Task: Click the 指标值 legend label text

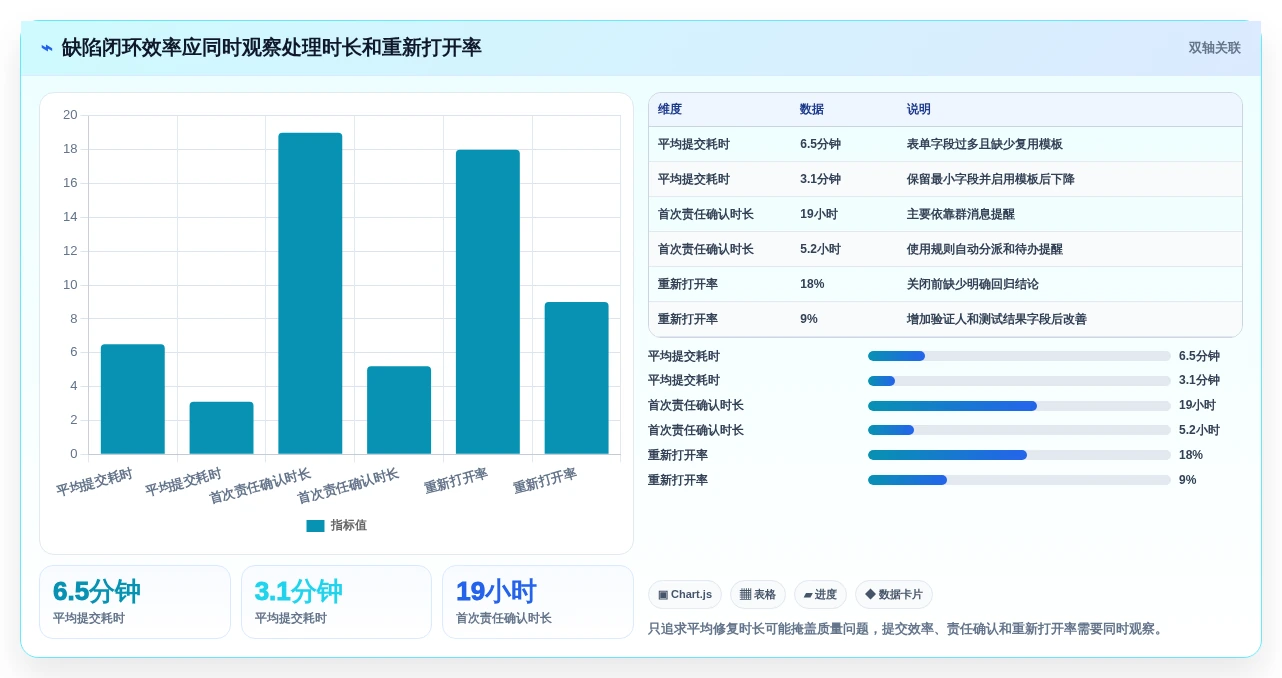Action: pyautogui.click(x=349, y=525)
